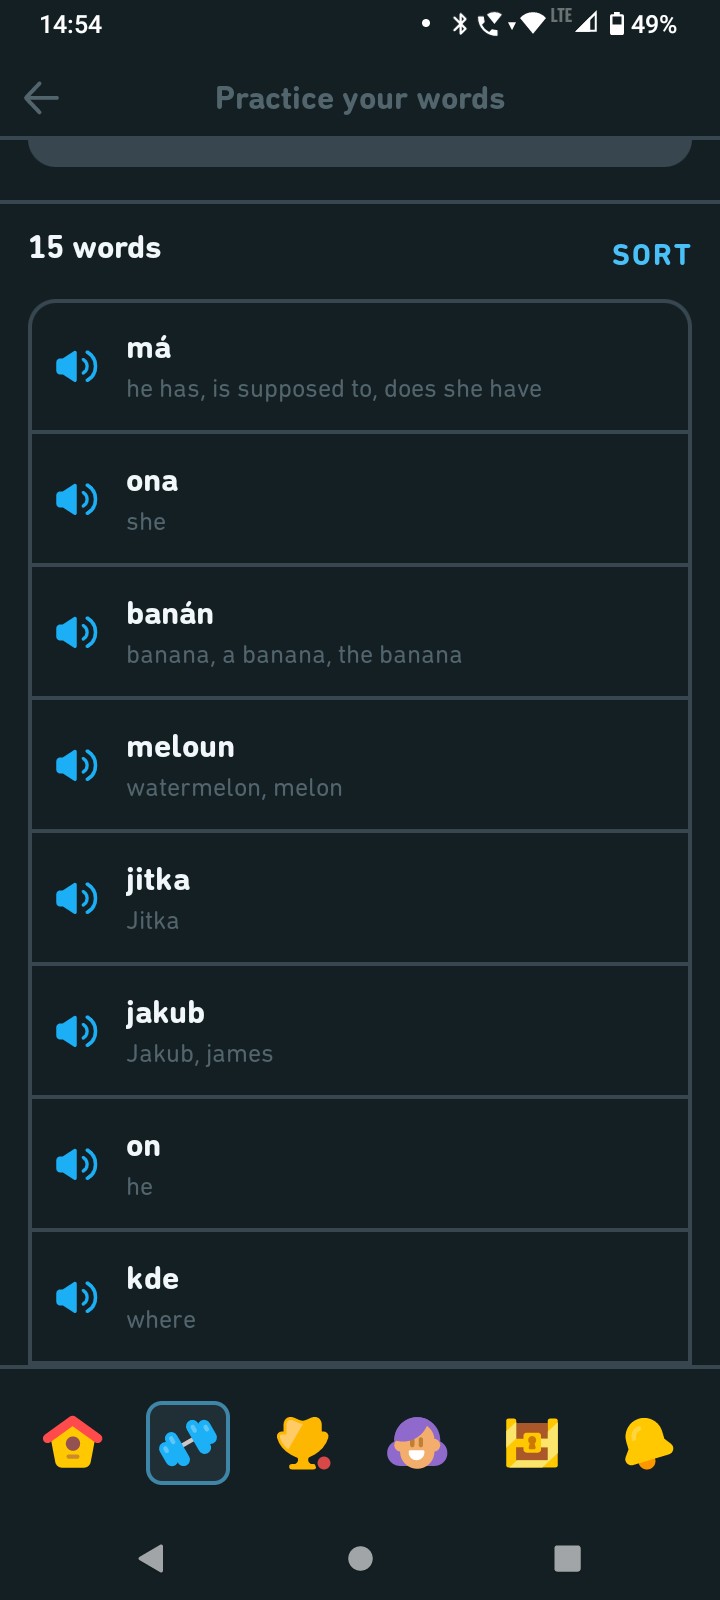Image resolution: width=720 pixels, height=1600 pixels.
Task: Tap speaker icon next to jitka
Action: pyautogui.click(x=76, y=898)
